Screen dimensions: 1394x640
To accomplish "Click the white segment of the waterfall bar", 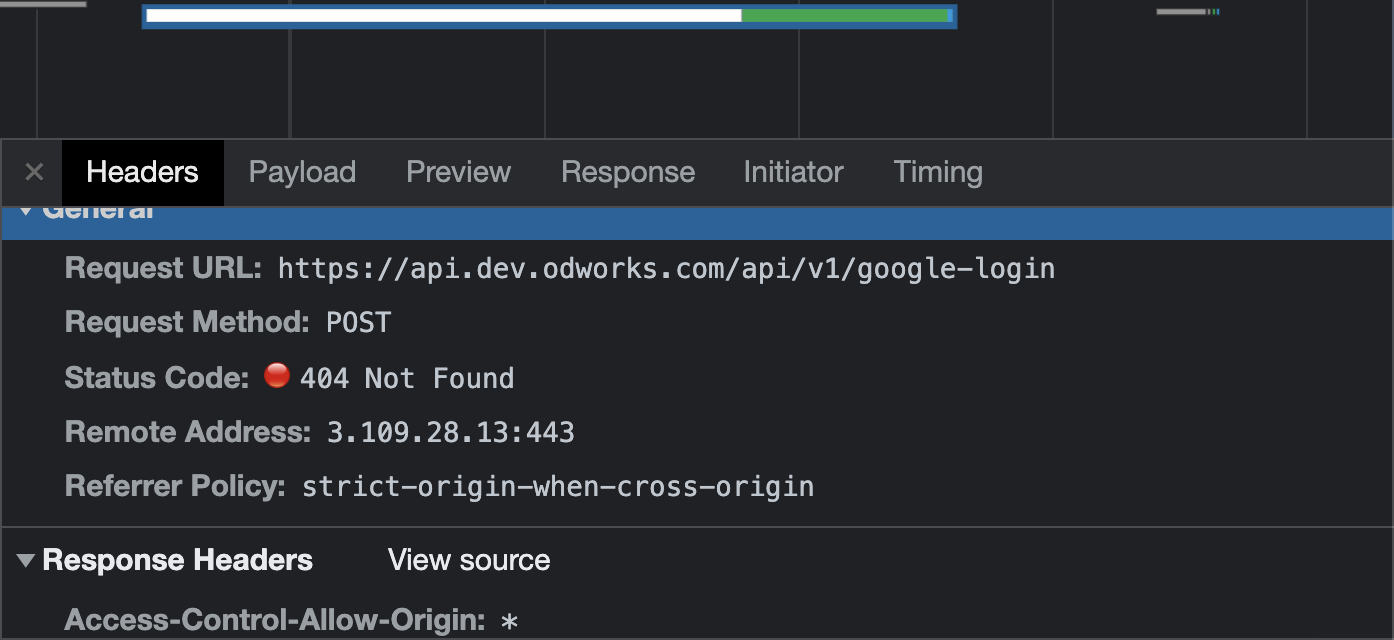I will (443, 16).
